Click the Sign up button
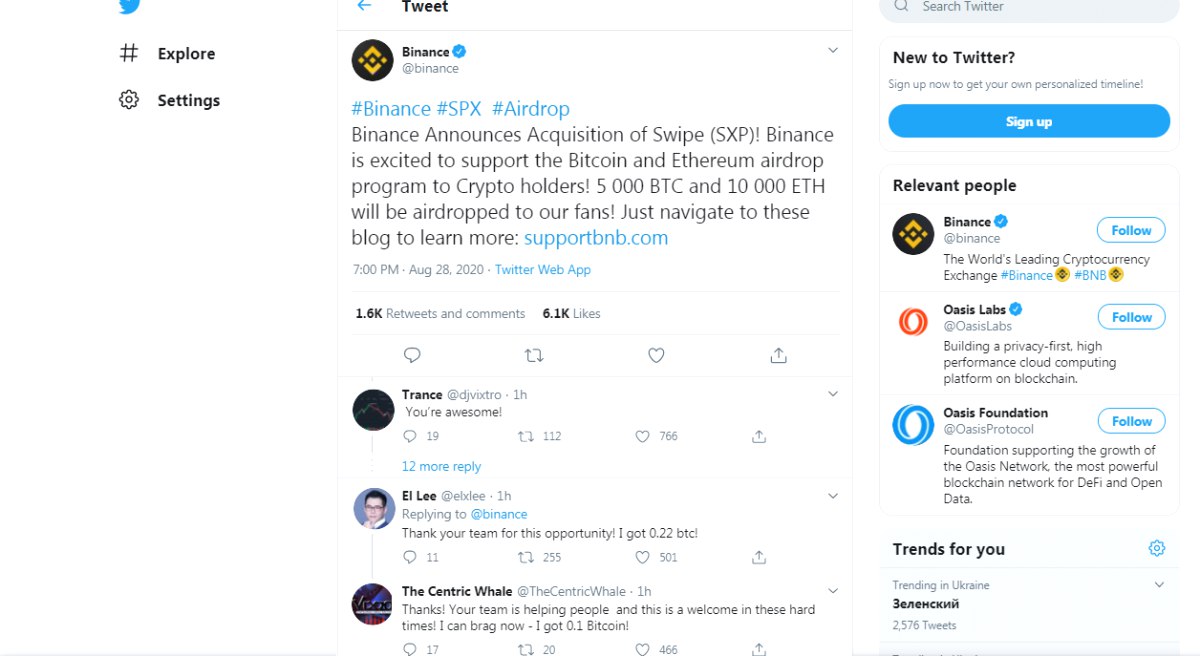The height and width of the screenshot is (656, 1200). (1029, 121)
